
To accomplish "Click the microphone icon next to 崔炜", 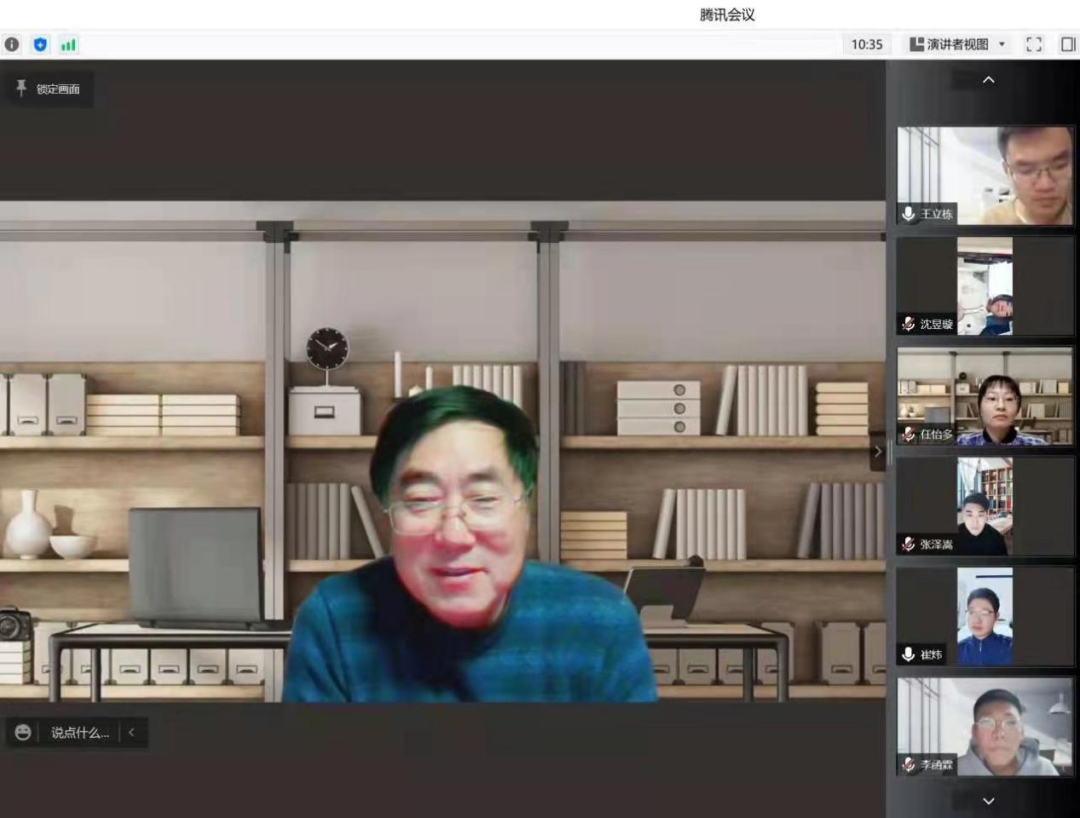I will 908,654.
